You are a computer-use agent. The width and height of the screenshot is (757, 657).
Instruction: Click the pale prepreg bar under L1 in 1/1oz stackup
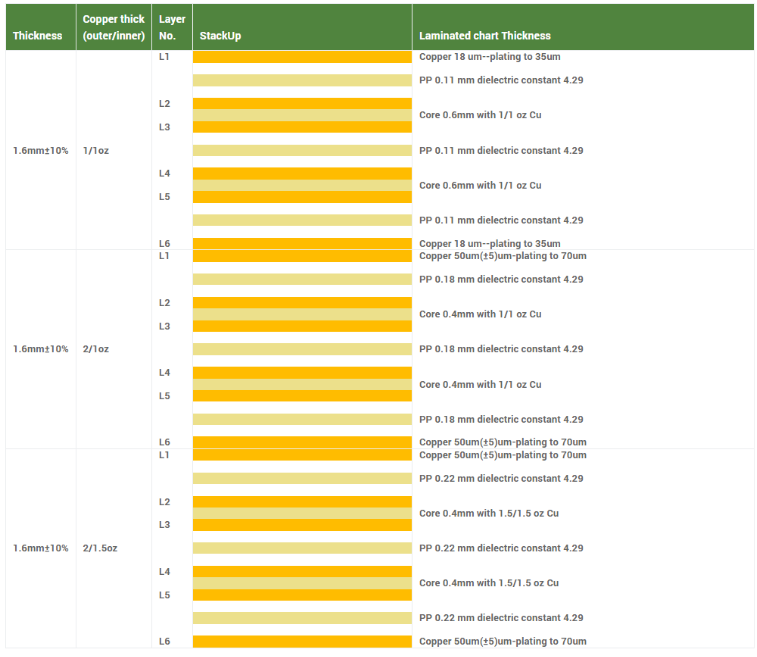pyautogui.click(x=302, y=80)
